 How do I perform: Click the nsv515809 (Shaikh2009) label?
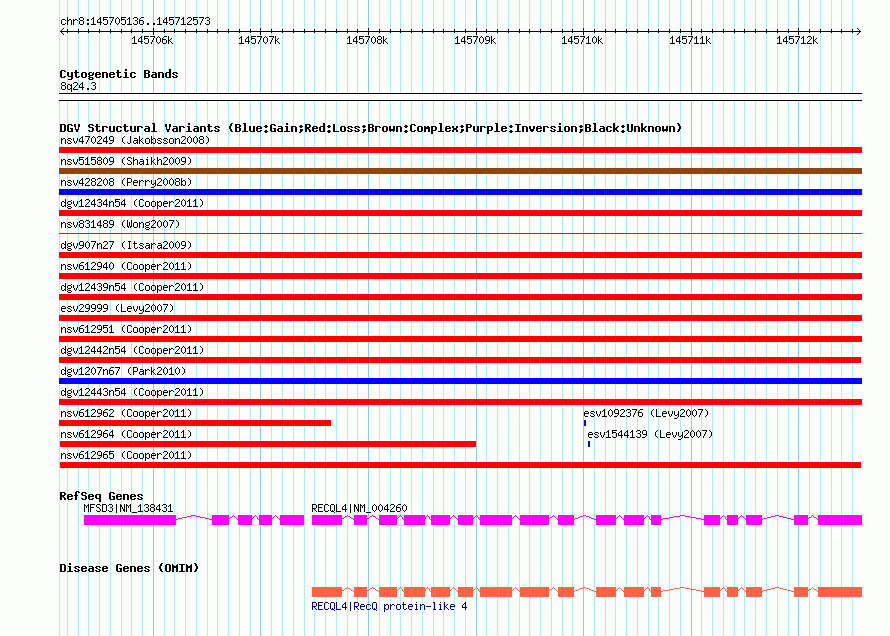click(126, 161)
